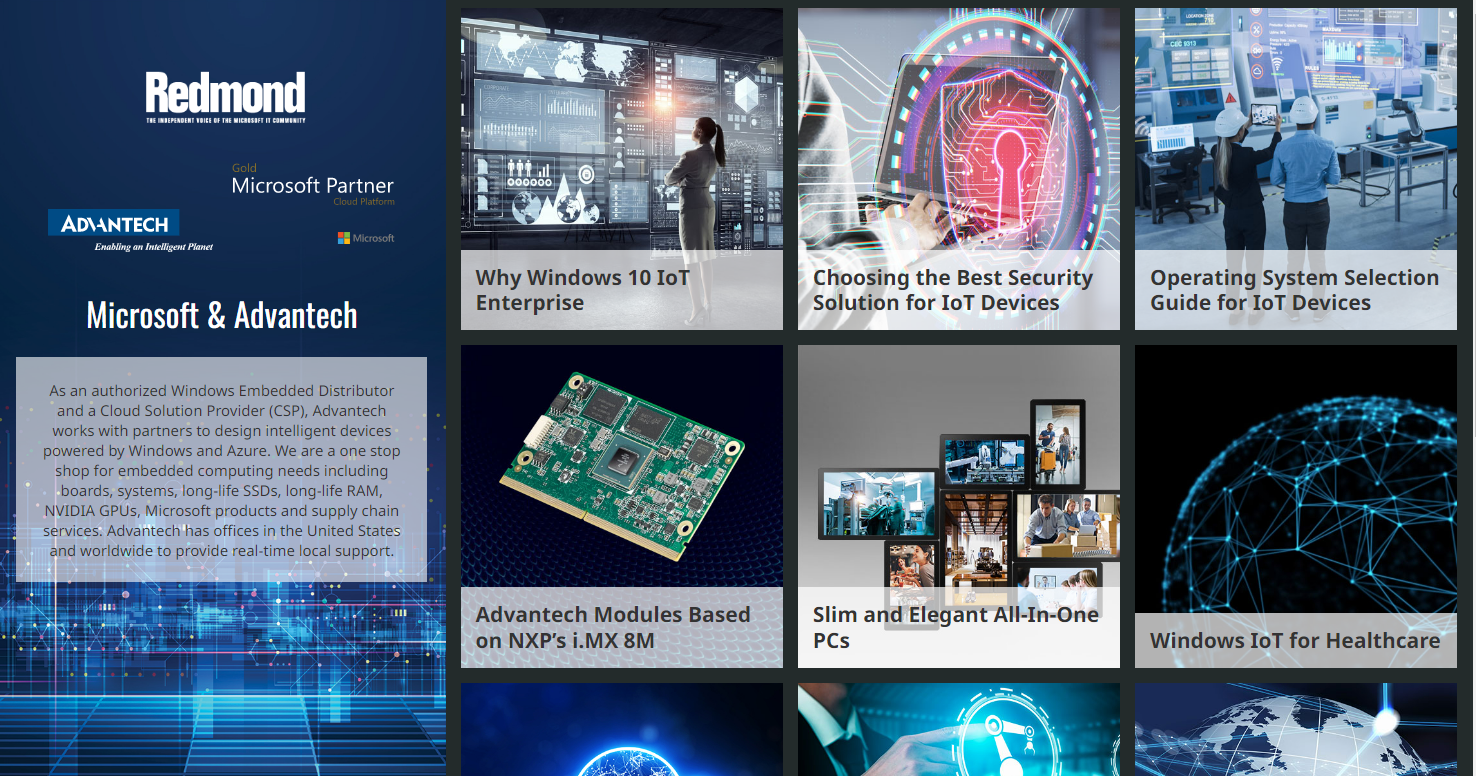Click the small four-square Microsoft logo

point(366,238)
